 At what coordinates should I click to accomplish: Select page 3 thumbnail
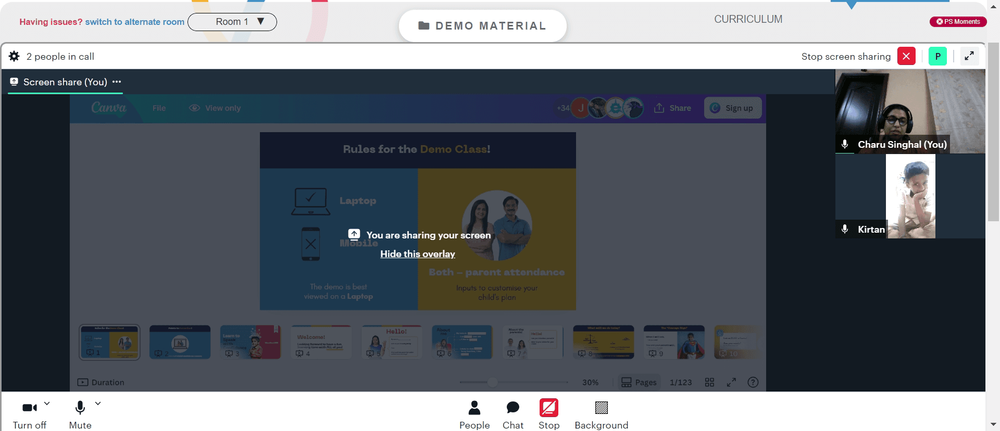coord(251,342)
